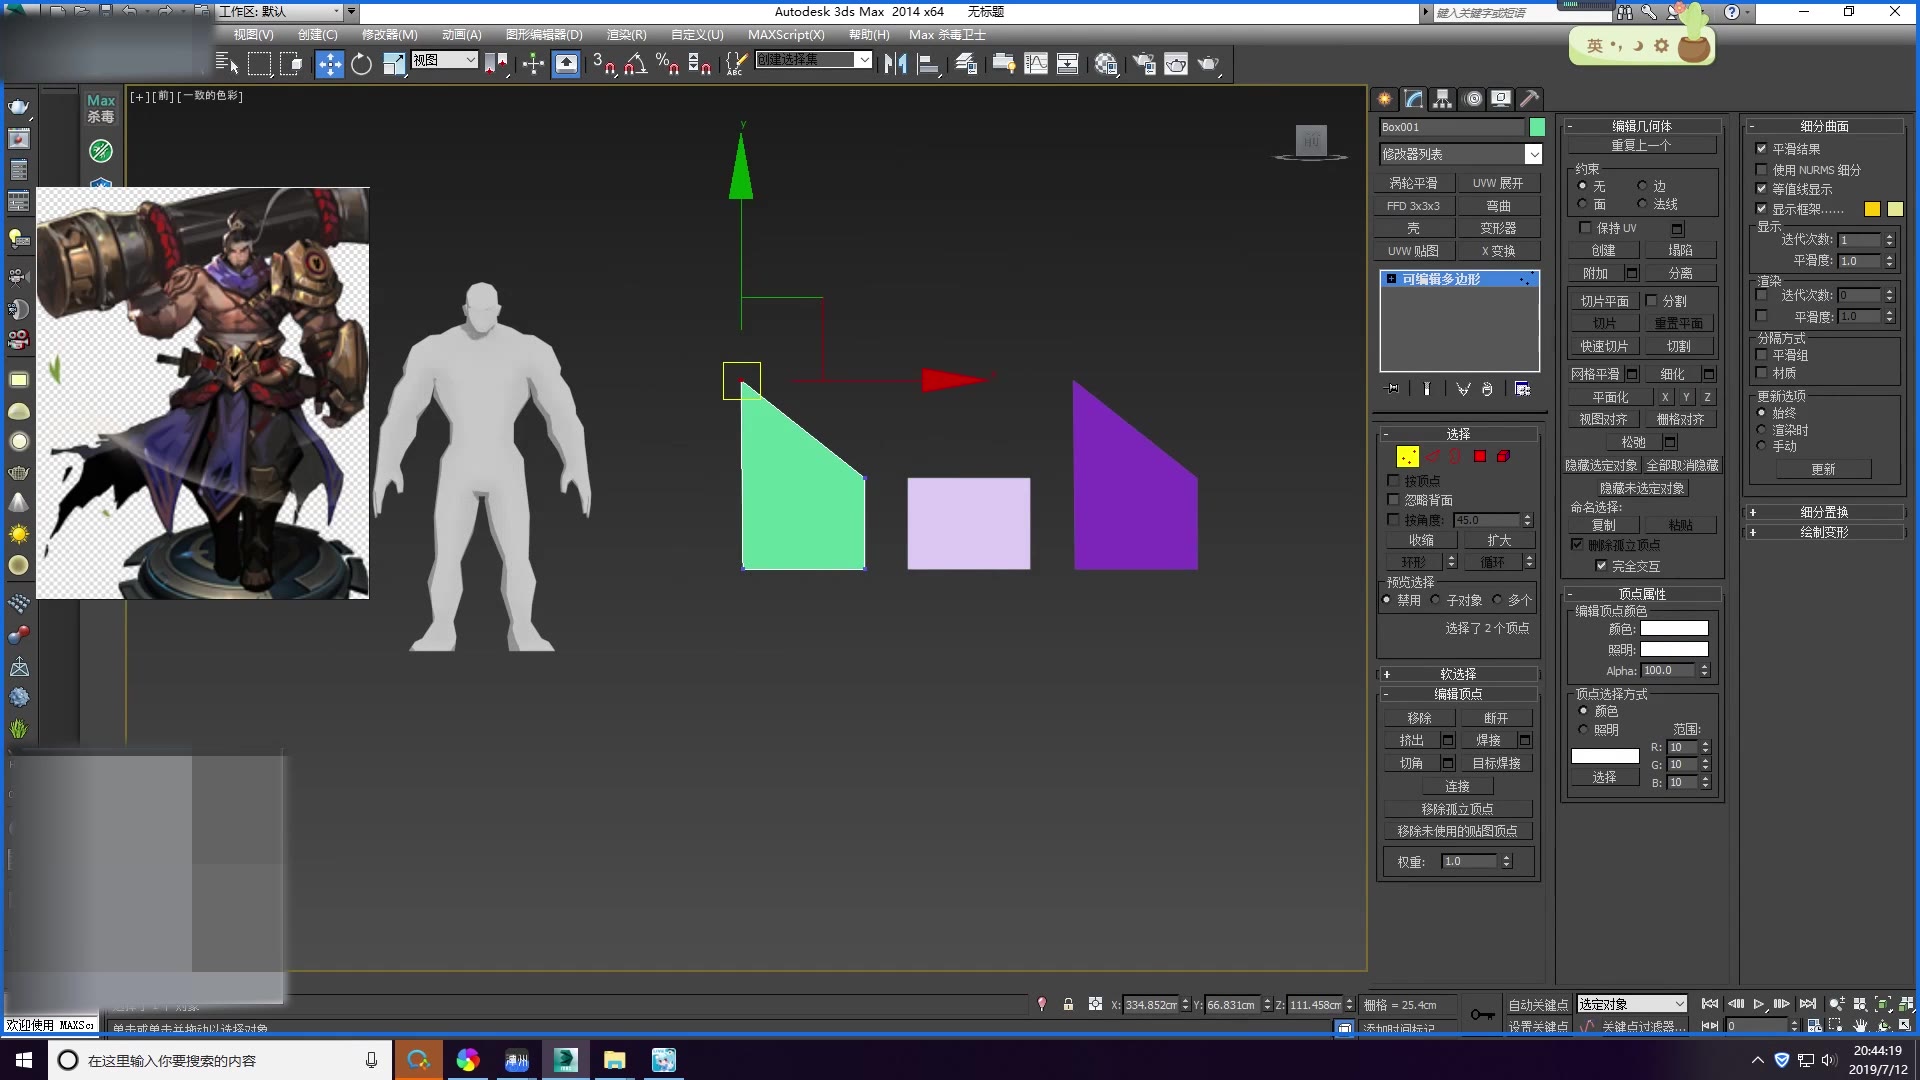Activate the Rotate tool
Screen dimensions: 1920x1080
tap(361, 64)
